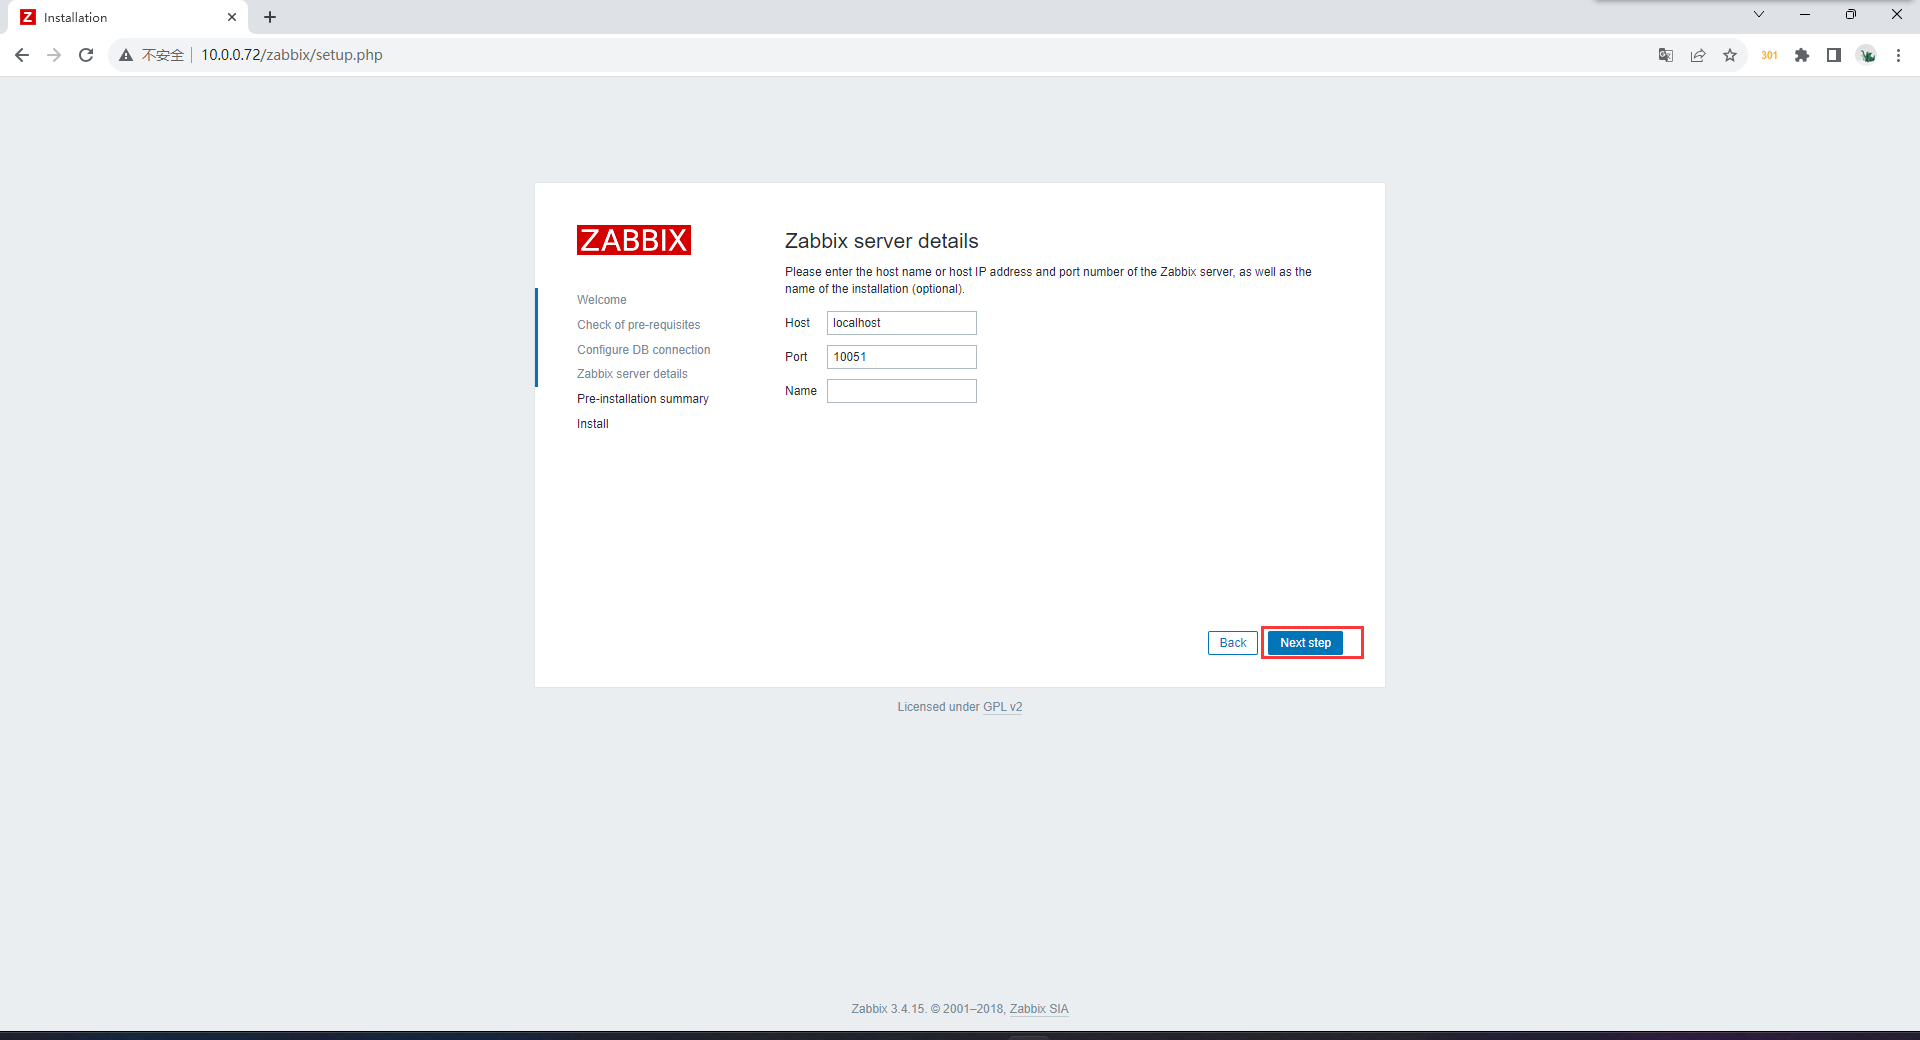Viewport: 1920px width, 1040px height.
Task: Click the Back button
Action: point(1233,643)
